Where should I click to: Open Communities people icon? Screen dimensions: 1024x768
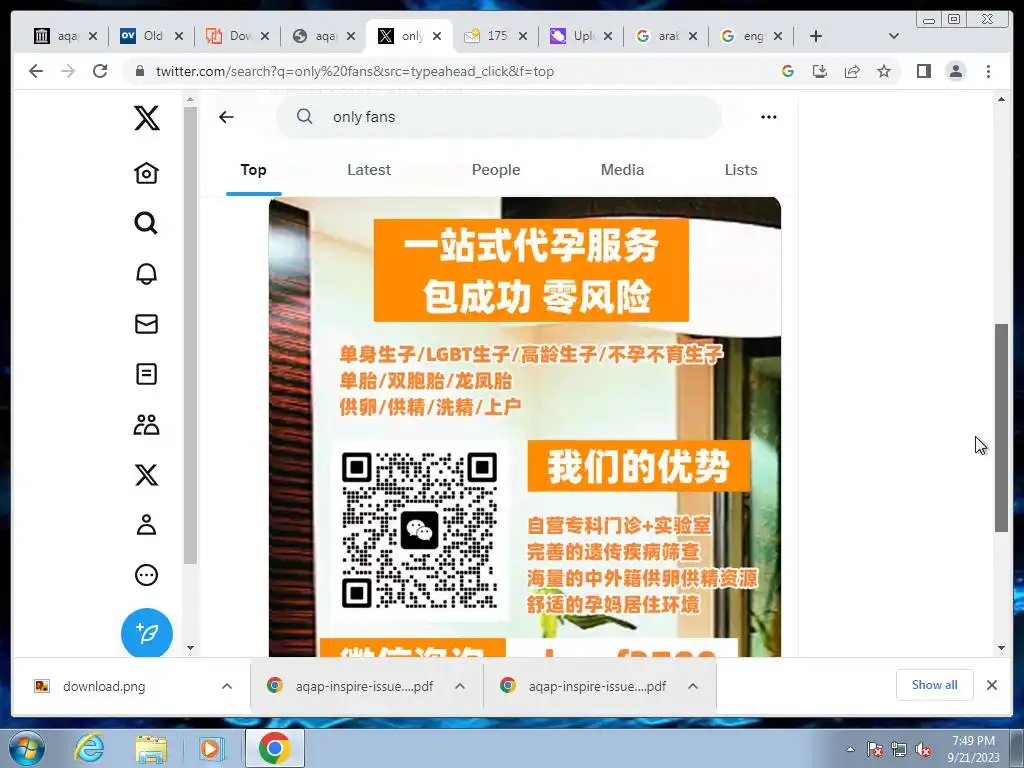(146, 424)
